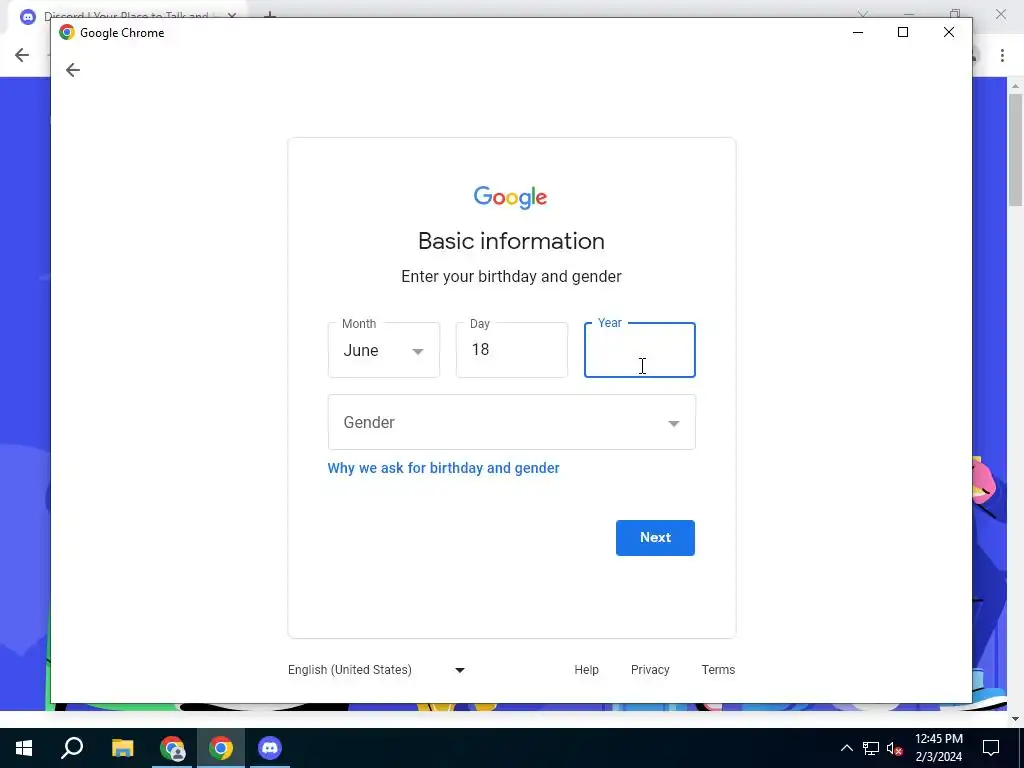Switch to active Google Chrome taskbar icon

(221, 748)
